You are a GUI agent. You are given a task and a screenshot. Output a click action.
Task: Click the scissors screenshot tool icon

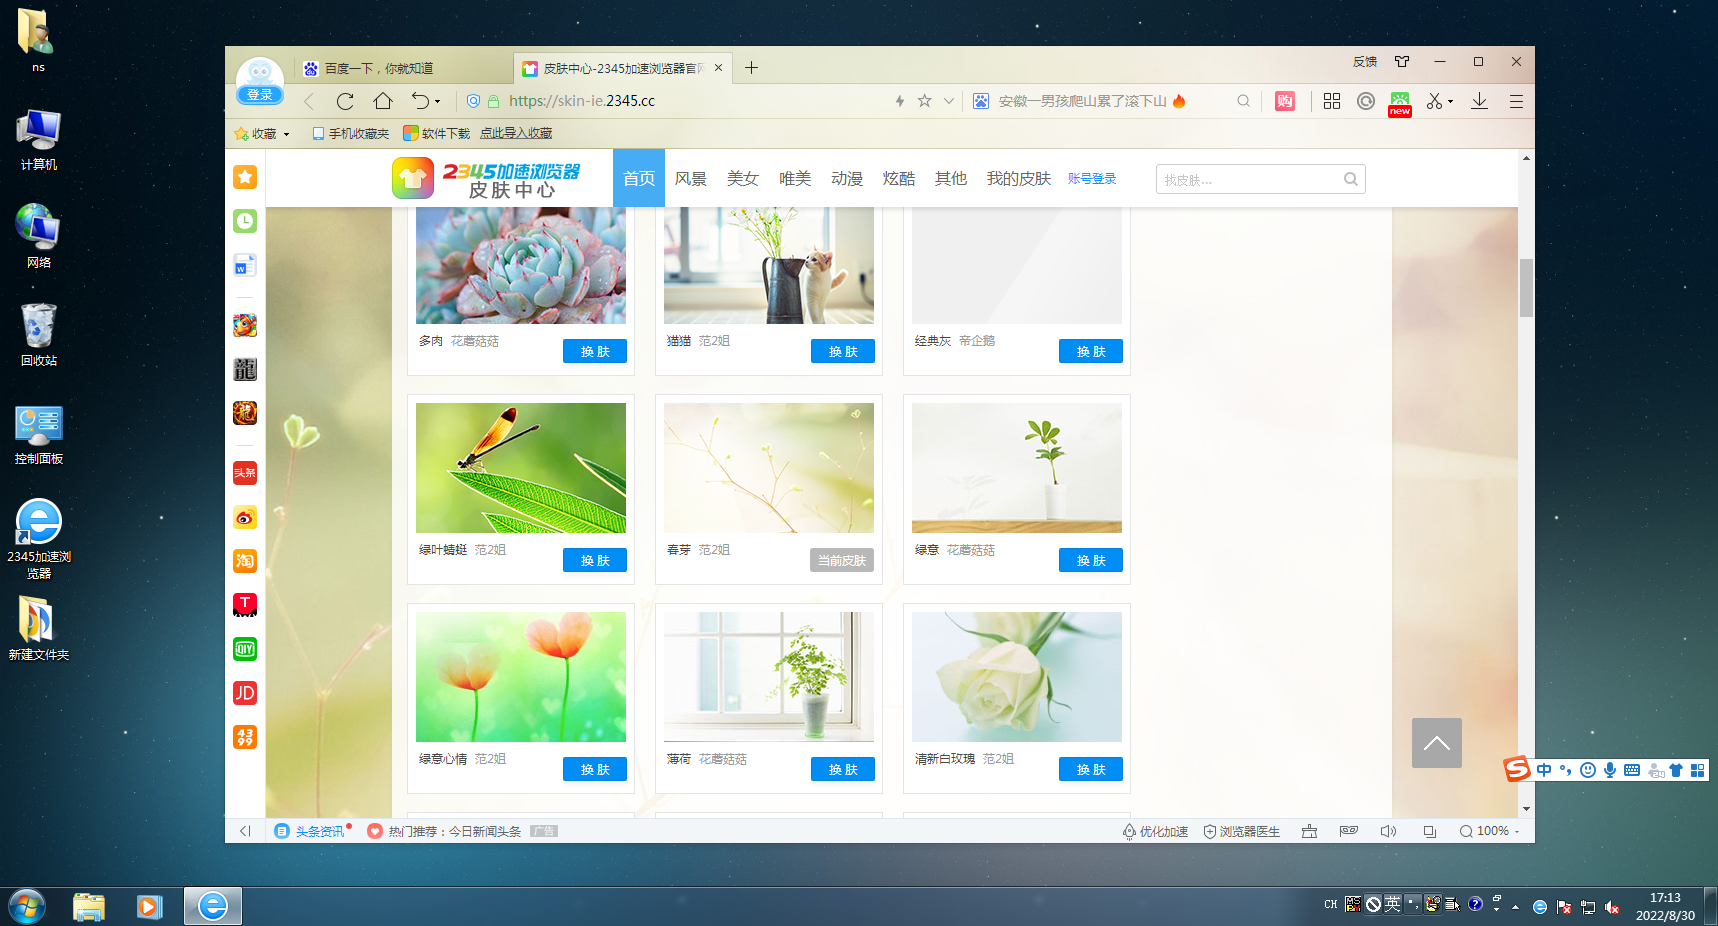coord(1435,101)
